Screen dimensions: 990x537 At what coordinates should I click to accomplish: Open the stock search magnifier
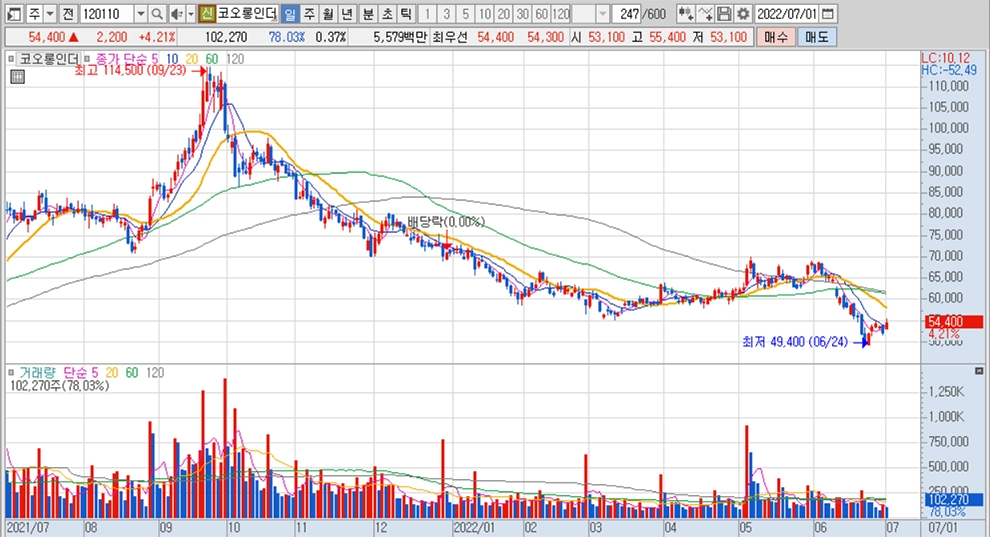click(x=157, y=13)
